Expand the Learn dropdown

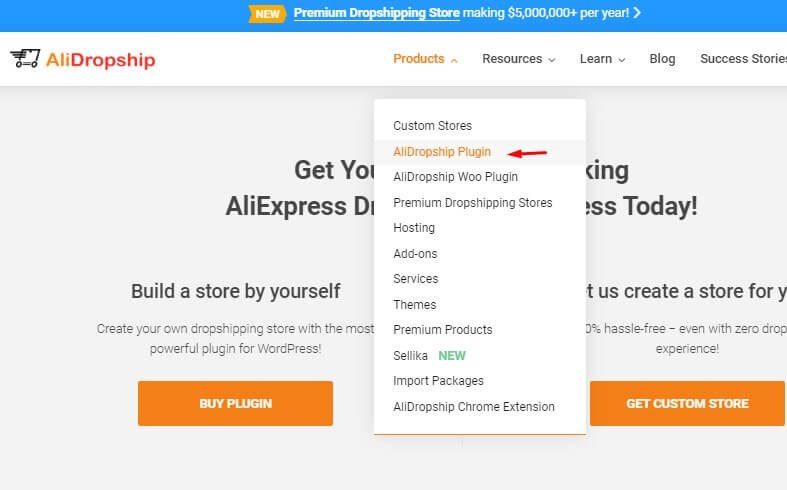(602, 59)
